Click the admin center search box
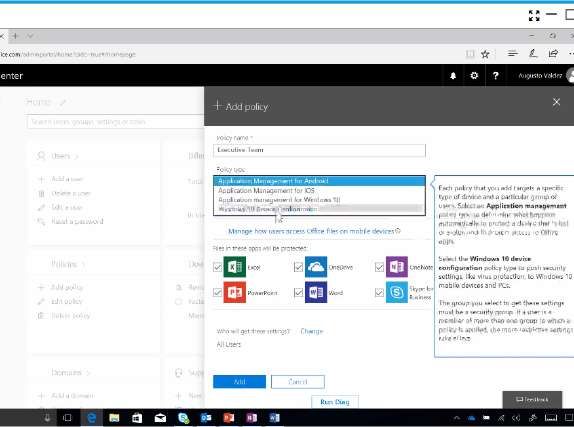Screen dimensions: 574x427 point(115,122)
